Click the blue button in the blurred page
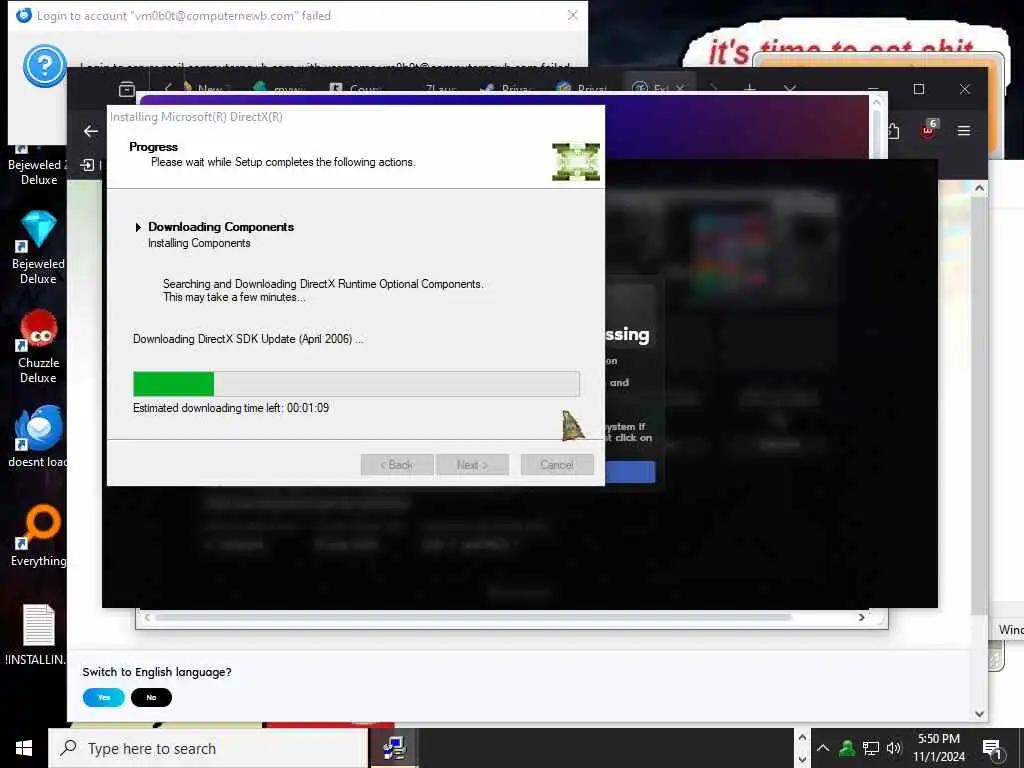 click(630, 472)
